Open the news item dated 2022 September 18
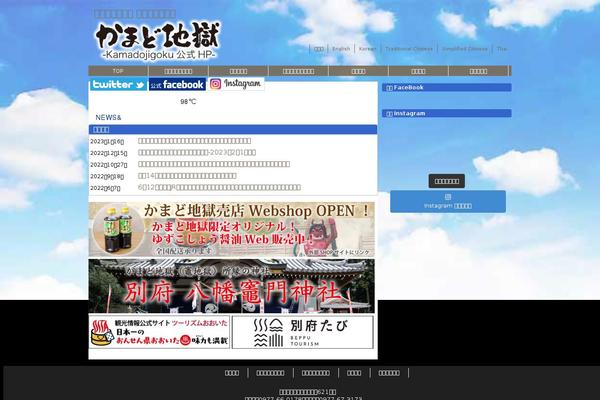This screenshot has width=600, height=400. point(187,176)
